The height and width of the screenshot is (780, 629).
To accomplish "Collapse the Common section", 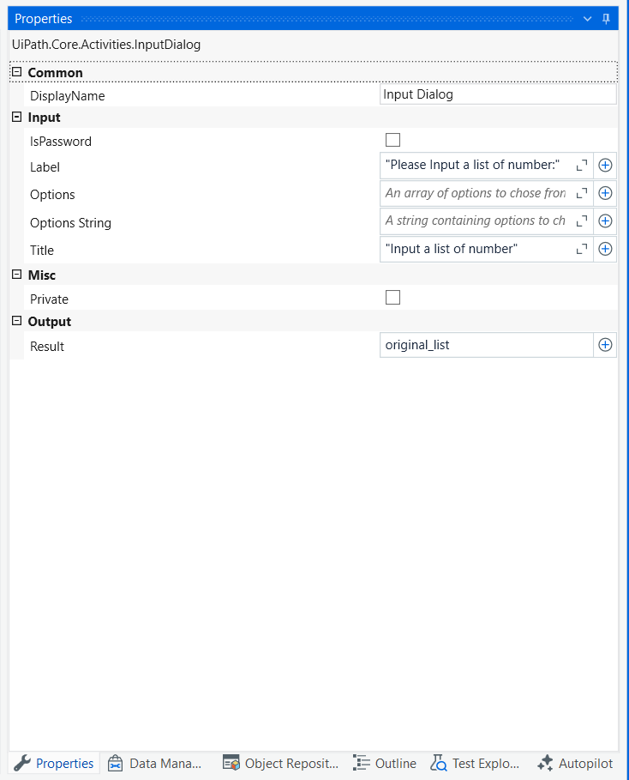I will click(17, 72).
